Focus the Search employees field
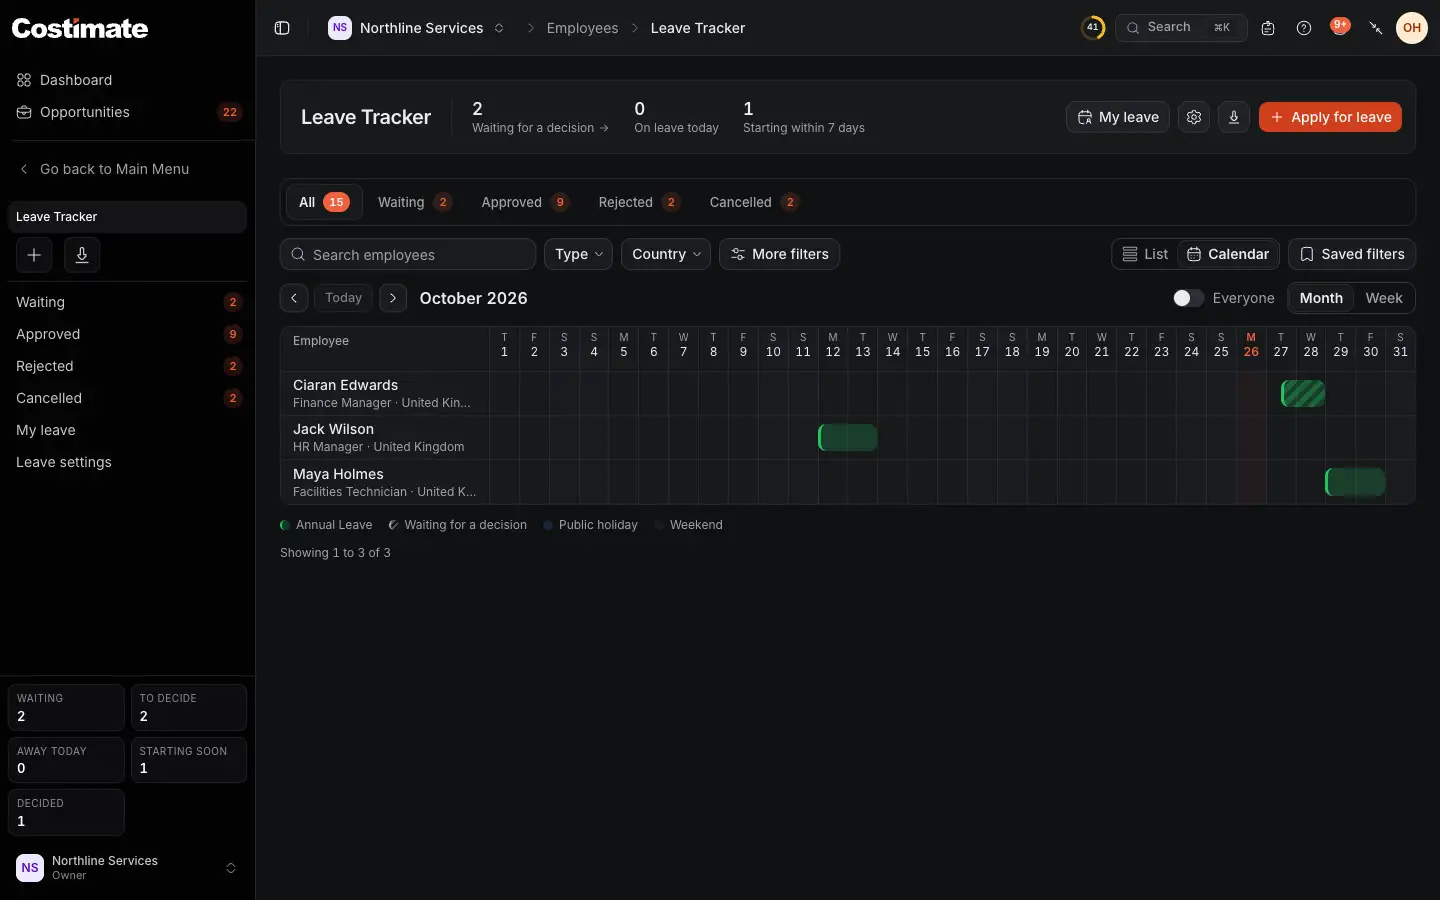 pyautogui.click(x=408, y=254)
